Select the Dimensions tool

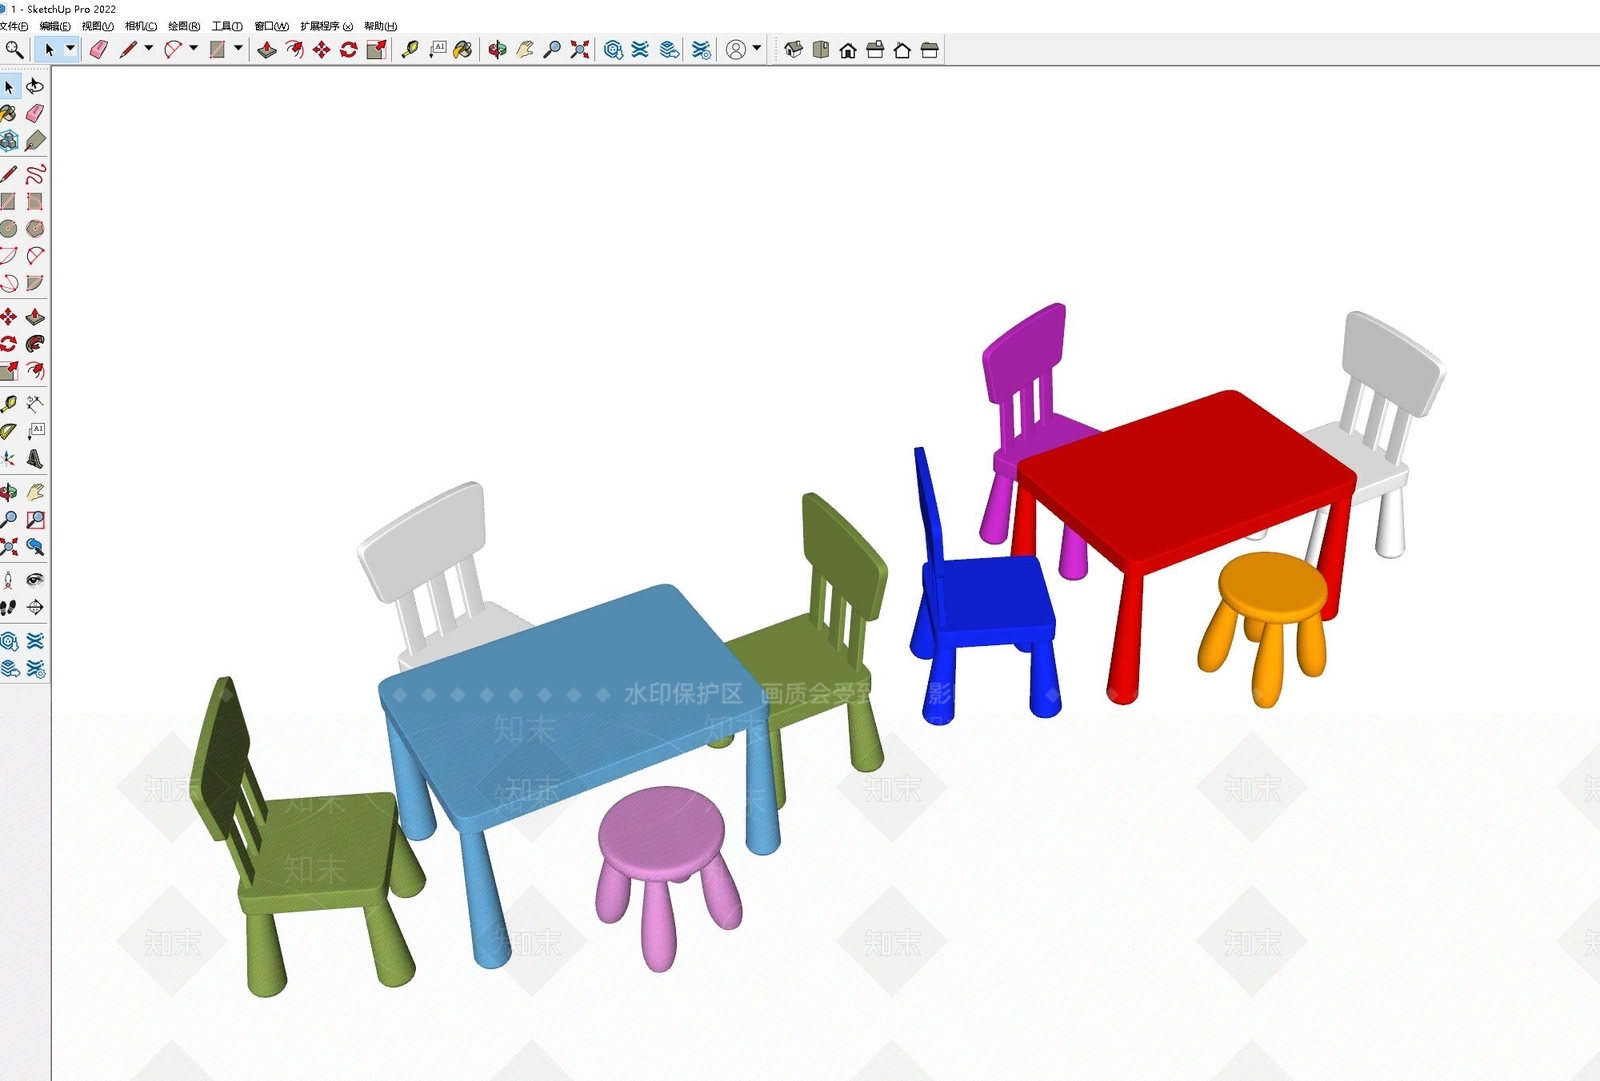point(35,404)
